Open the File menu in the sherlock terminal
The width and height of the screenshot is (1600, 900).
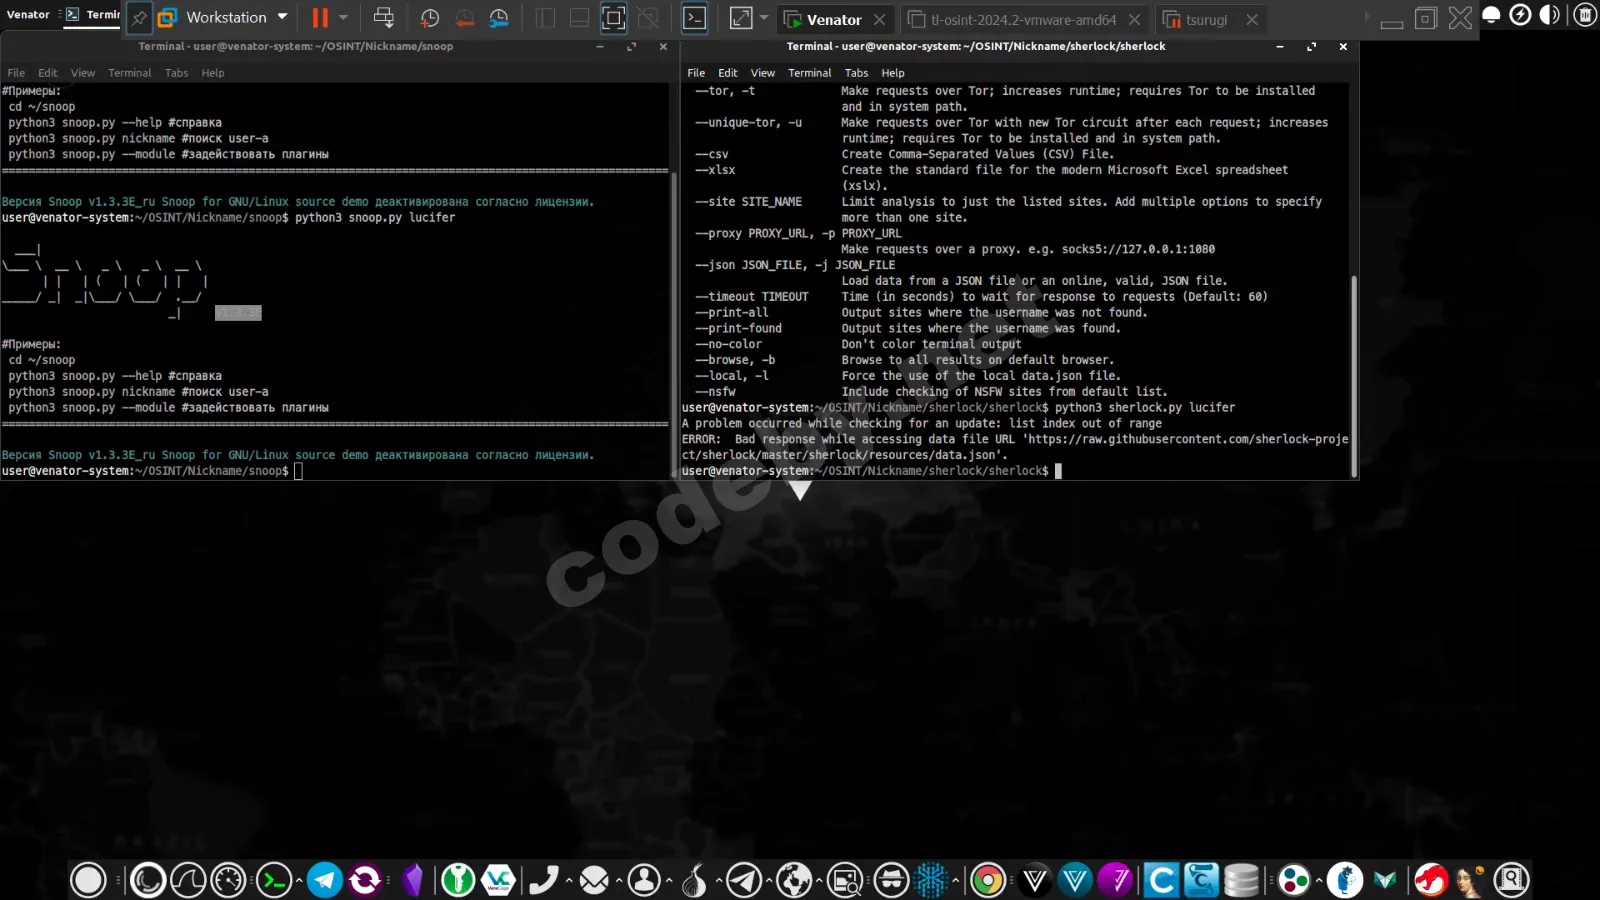click(x=697, y=72)
